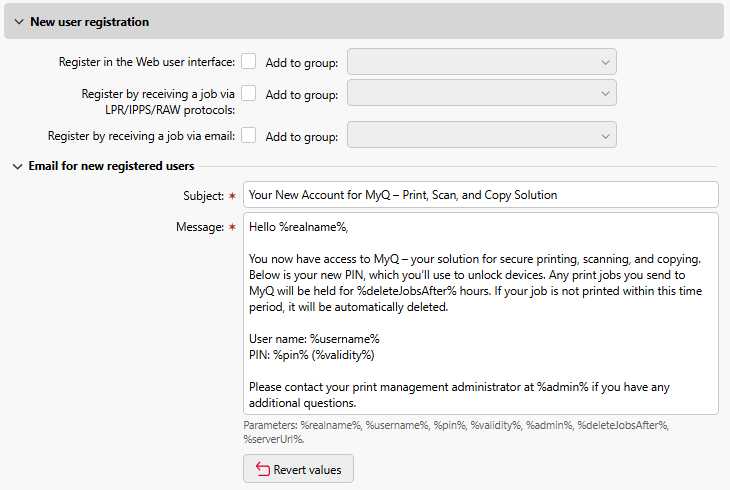Collapse the New user registration section

point(19,22)
